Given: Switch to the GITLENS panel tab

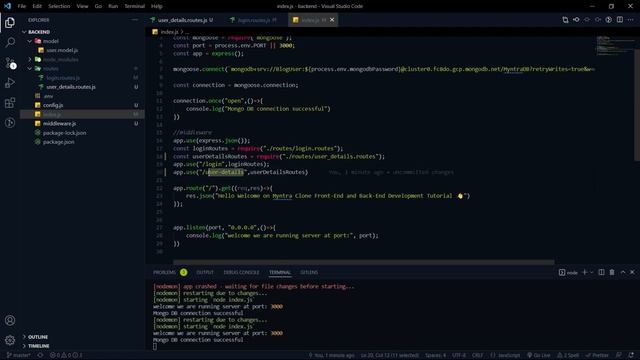Looking at the screenshot, I should (x=309, y=272).
